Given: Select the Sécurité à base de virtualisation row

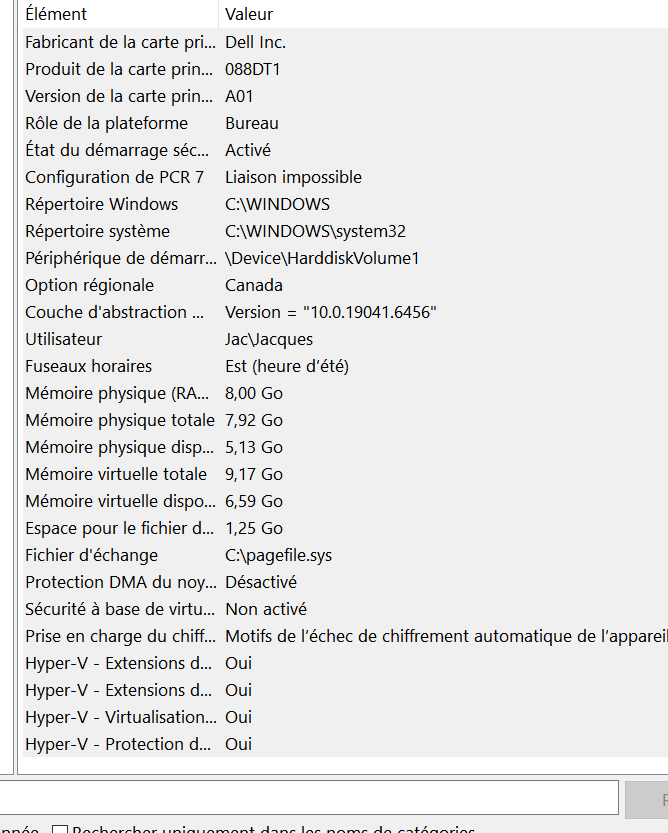Looking at the screenshot, I should coord(345,609).
